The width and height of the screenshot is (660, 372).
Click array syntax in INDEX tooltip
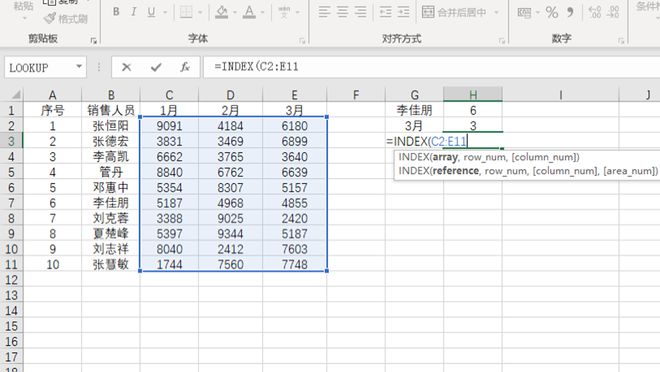pos(489,157)
